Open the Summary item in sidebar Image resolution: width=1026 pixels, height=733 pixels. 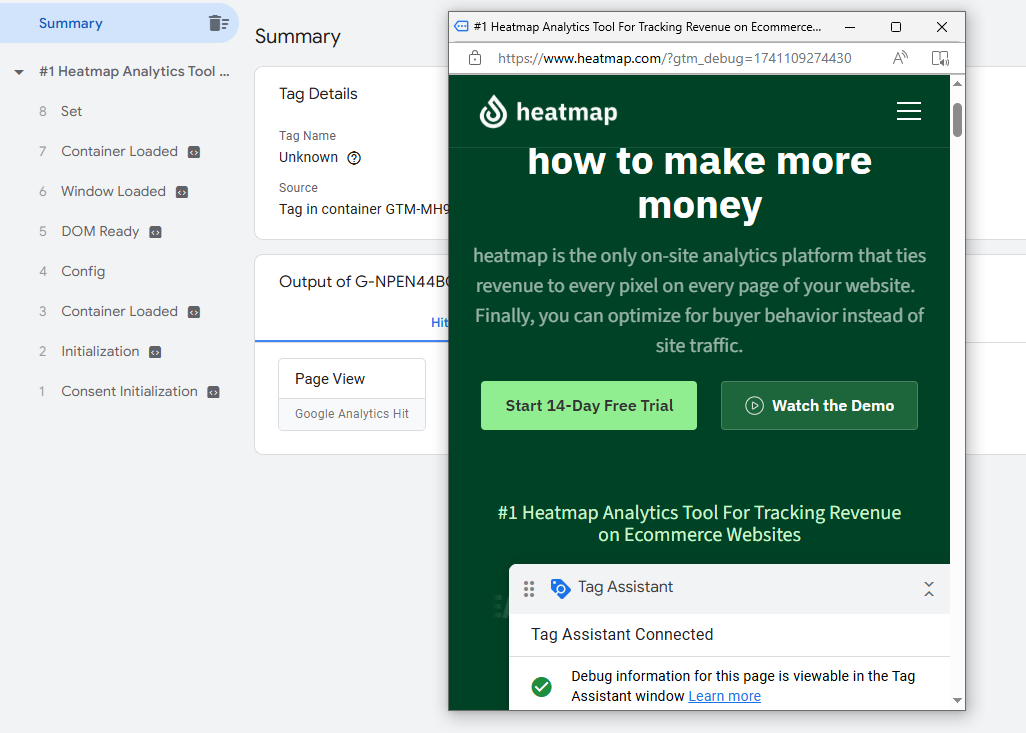pos(71,24)
